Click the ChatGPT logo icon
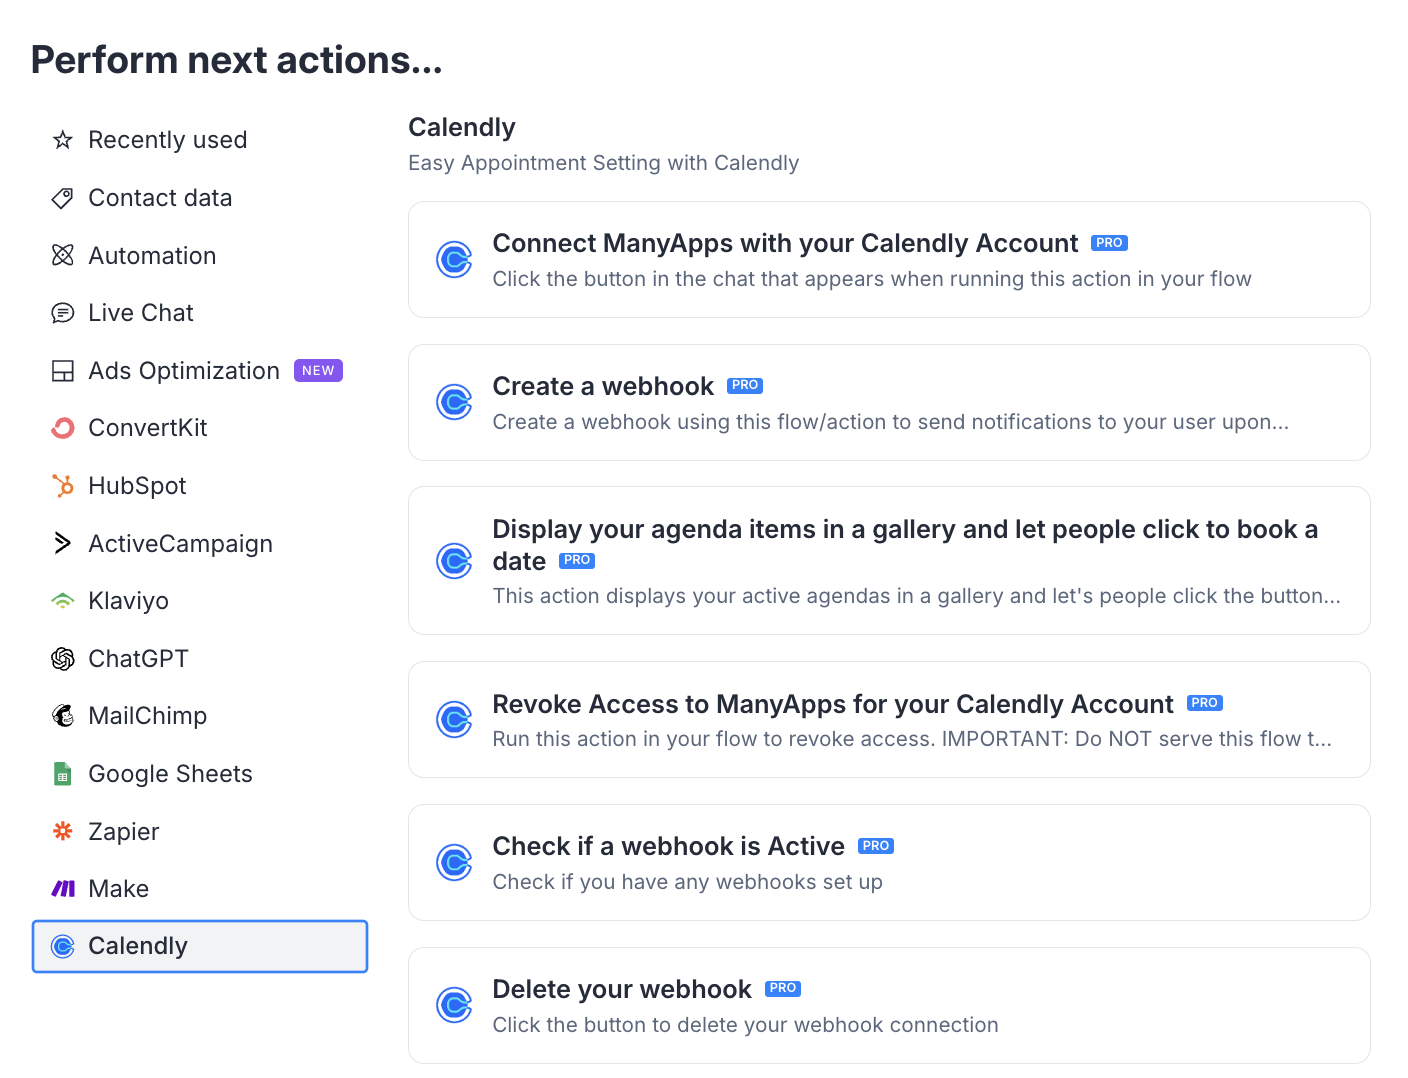Viewport: 1408px width, 1078px height. coord(62,659)
